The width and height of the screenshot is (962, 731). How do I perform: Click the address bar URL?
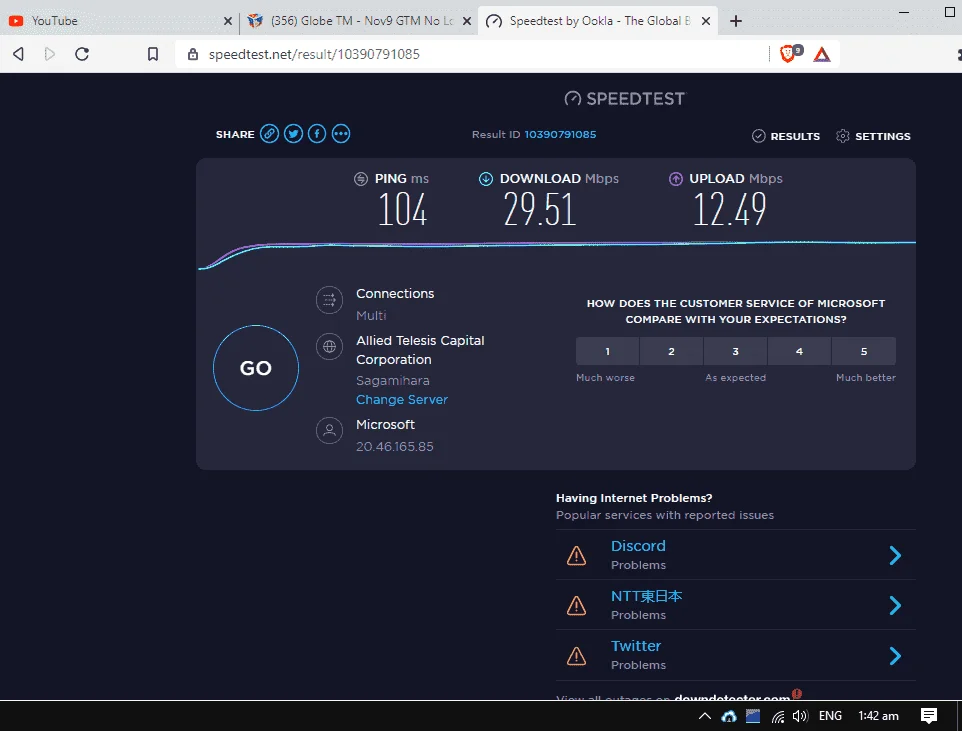(314, 54)
